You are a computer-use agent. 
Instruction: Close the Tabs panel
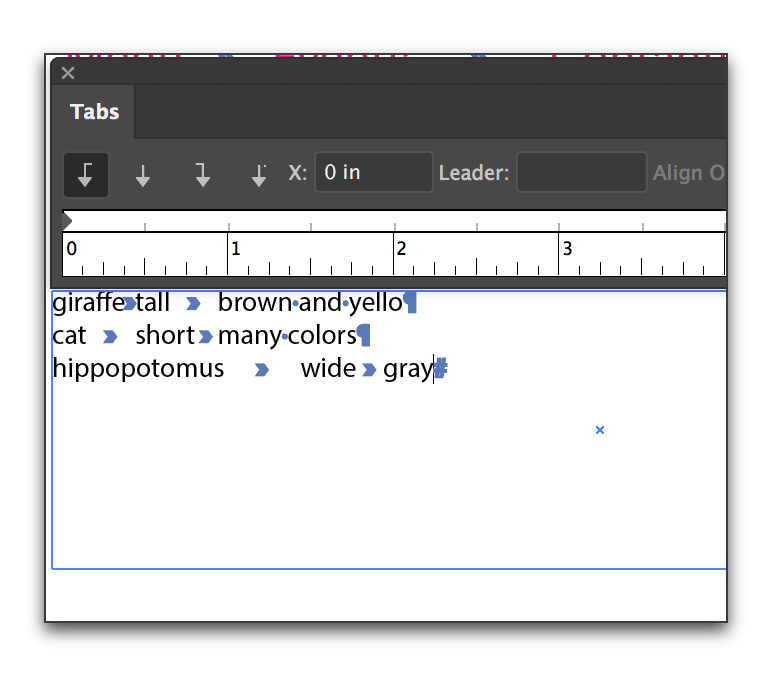pyautogui.click(x=68, y=73)
